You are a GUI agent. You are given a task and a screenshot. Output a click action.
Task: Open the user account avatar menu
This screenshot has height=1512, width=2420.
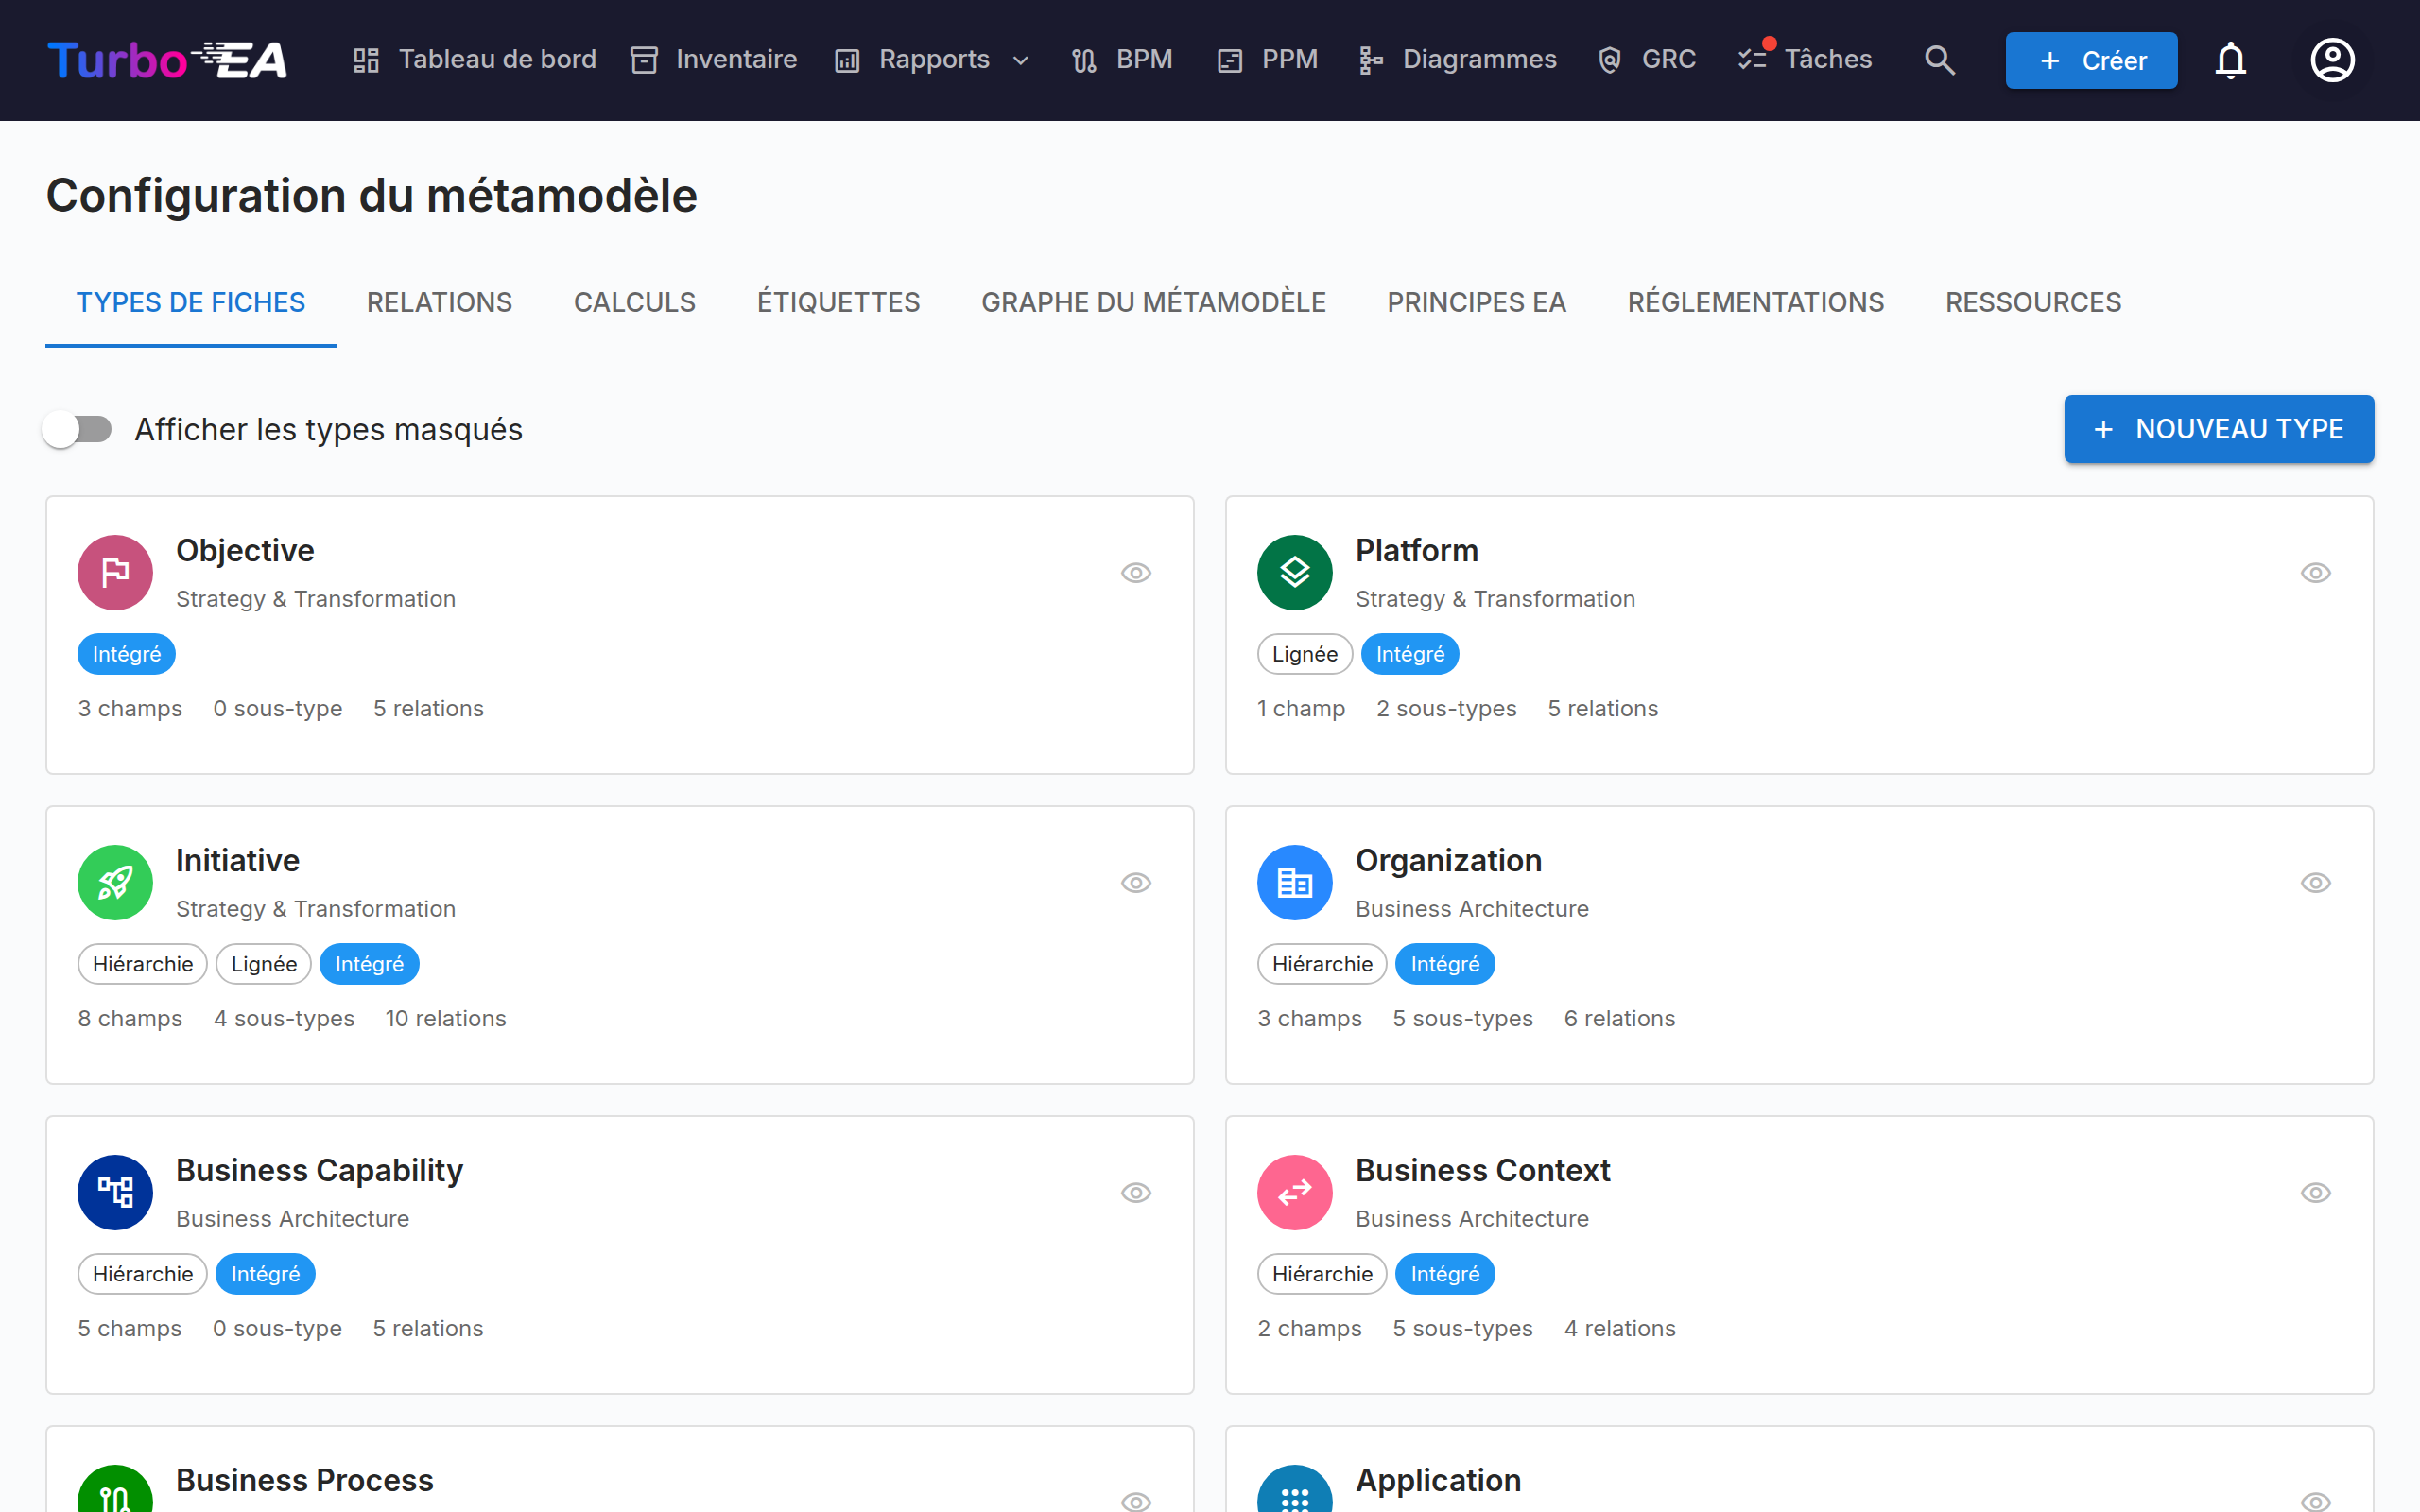point(2332,60)
